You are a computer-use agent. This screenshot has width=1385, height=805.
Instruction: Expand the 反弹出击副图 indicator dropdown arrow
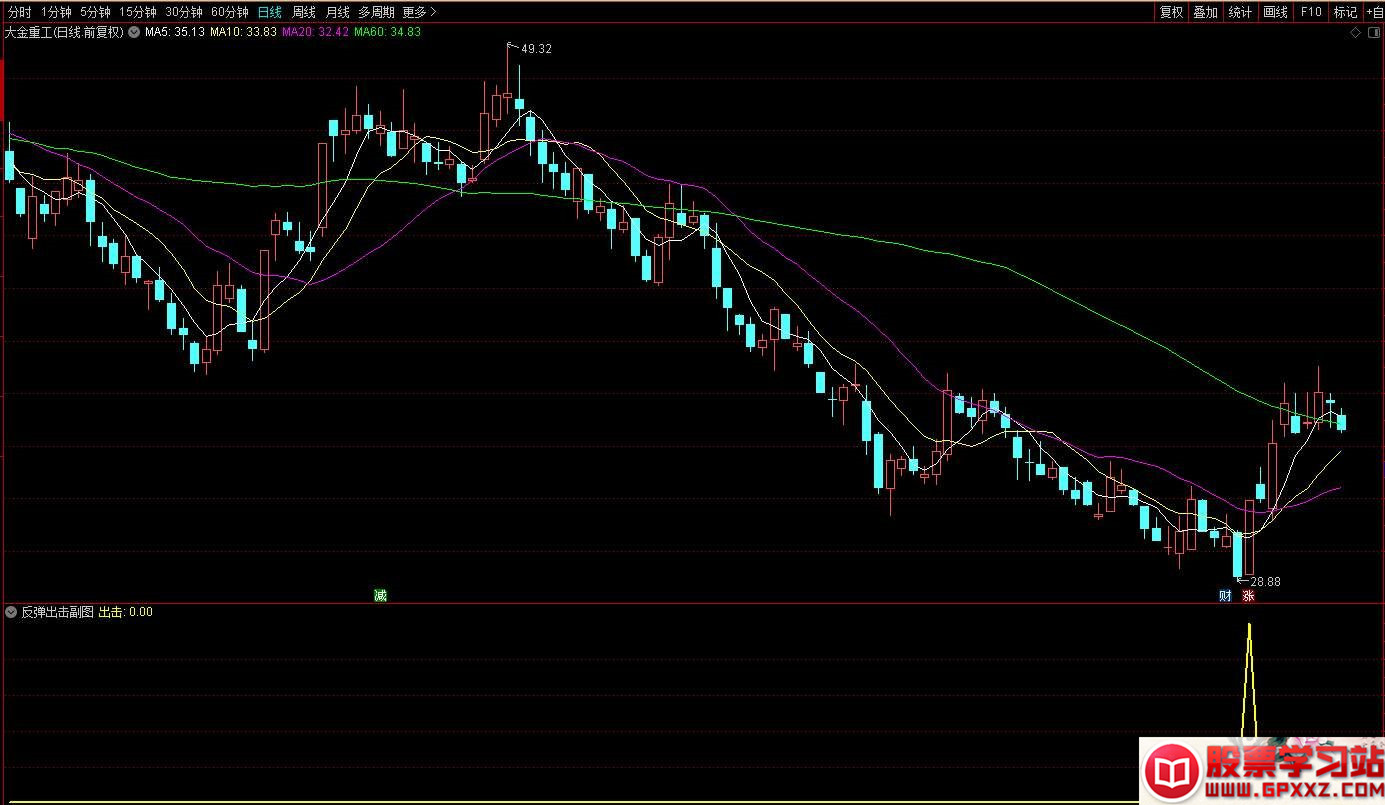(x=11, y=612)
